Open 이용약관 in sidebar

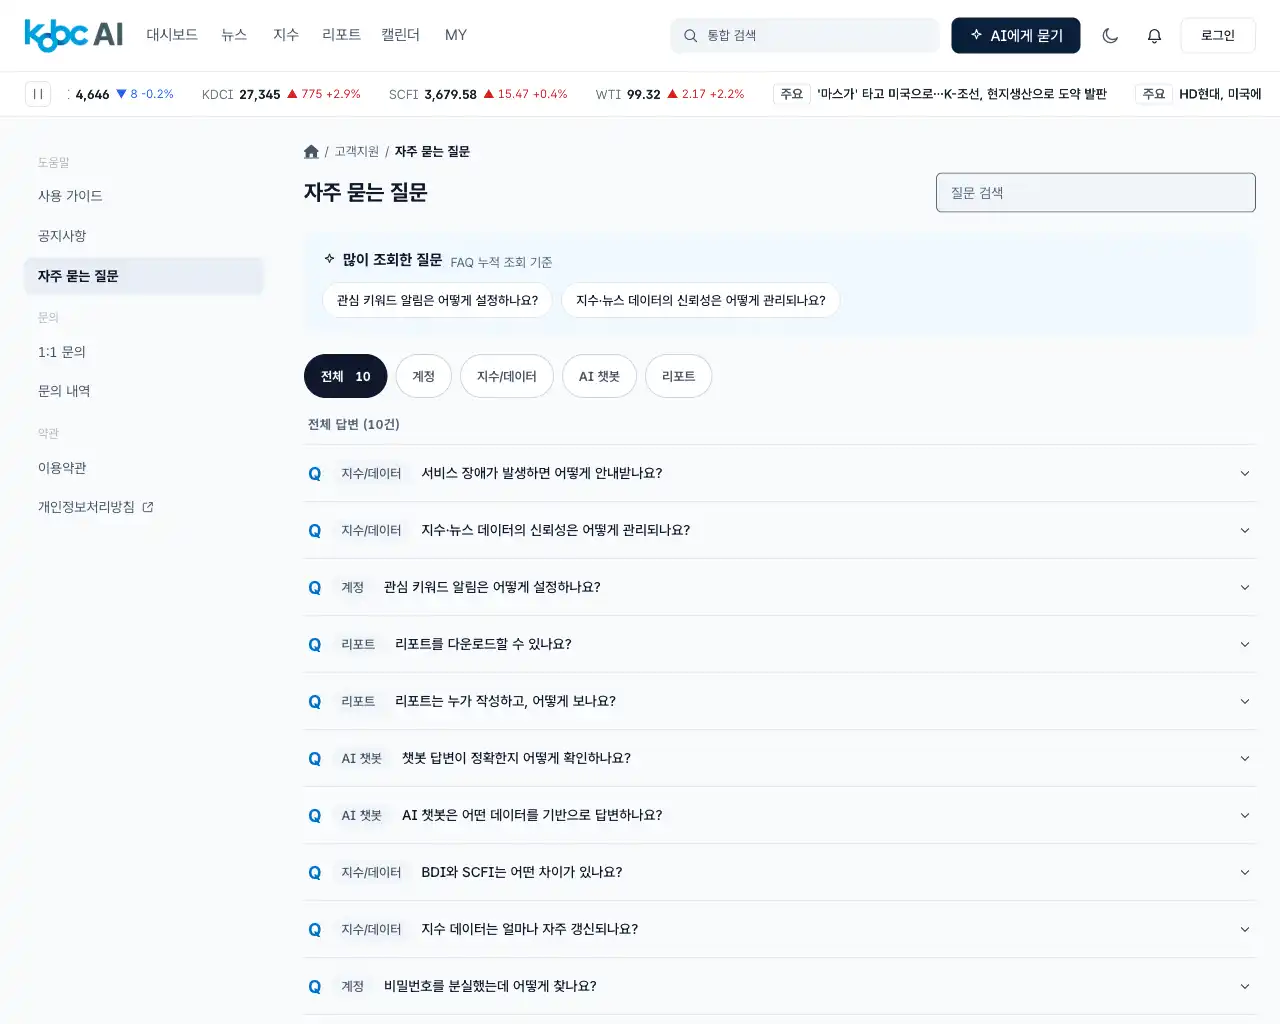pos(144,468)
